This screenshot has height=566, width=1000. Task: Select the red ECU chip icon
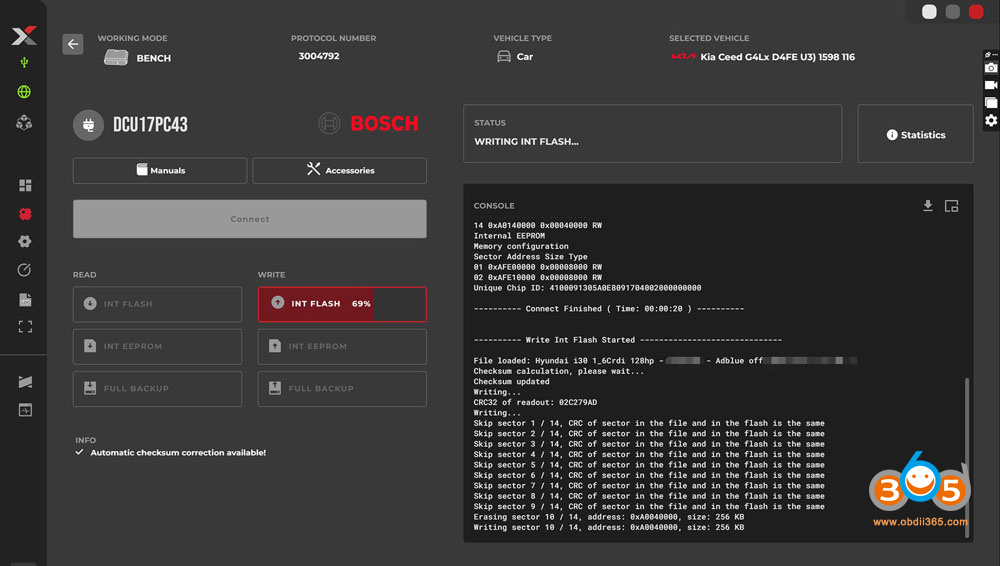click(x=25, y=214)
